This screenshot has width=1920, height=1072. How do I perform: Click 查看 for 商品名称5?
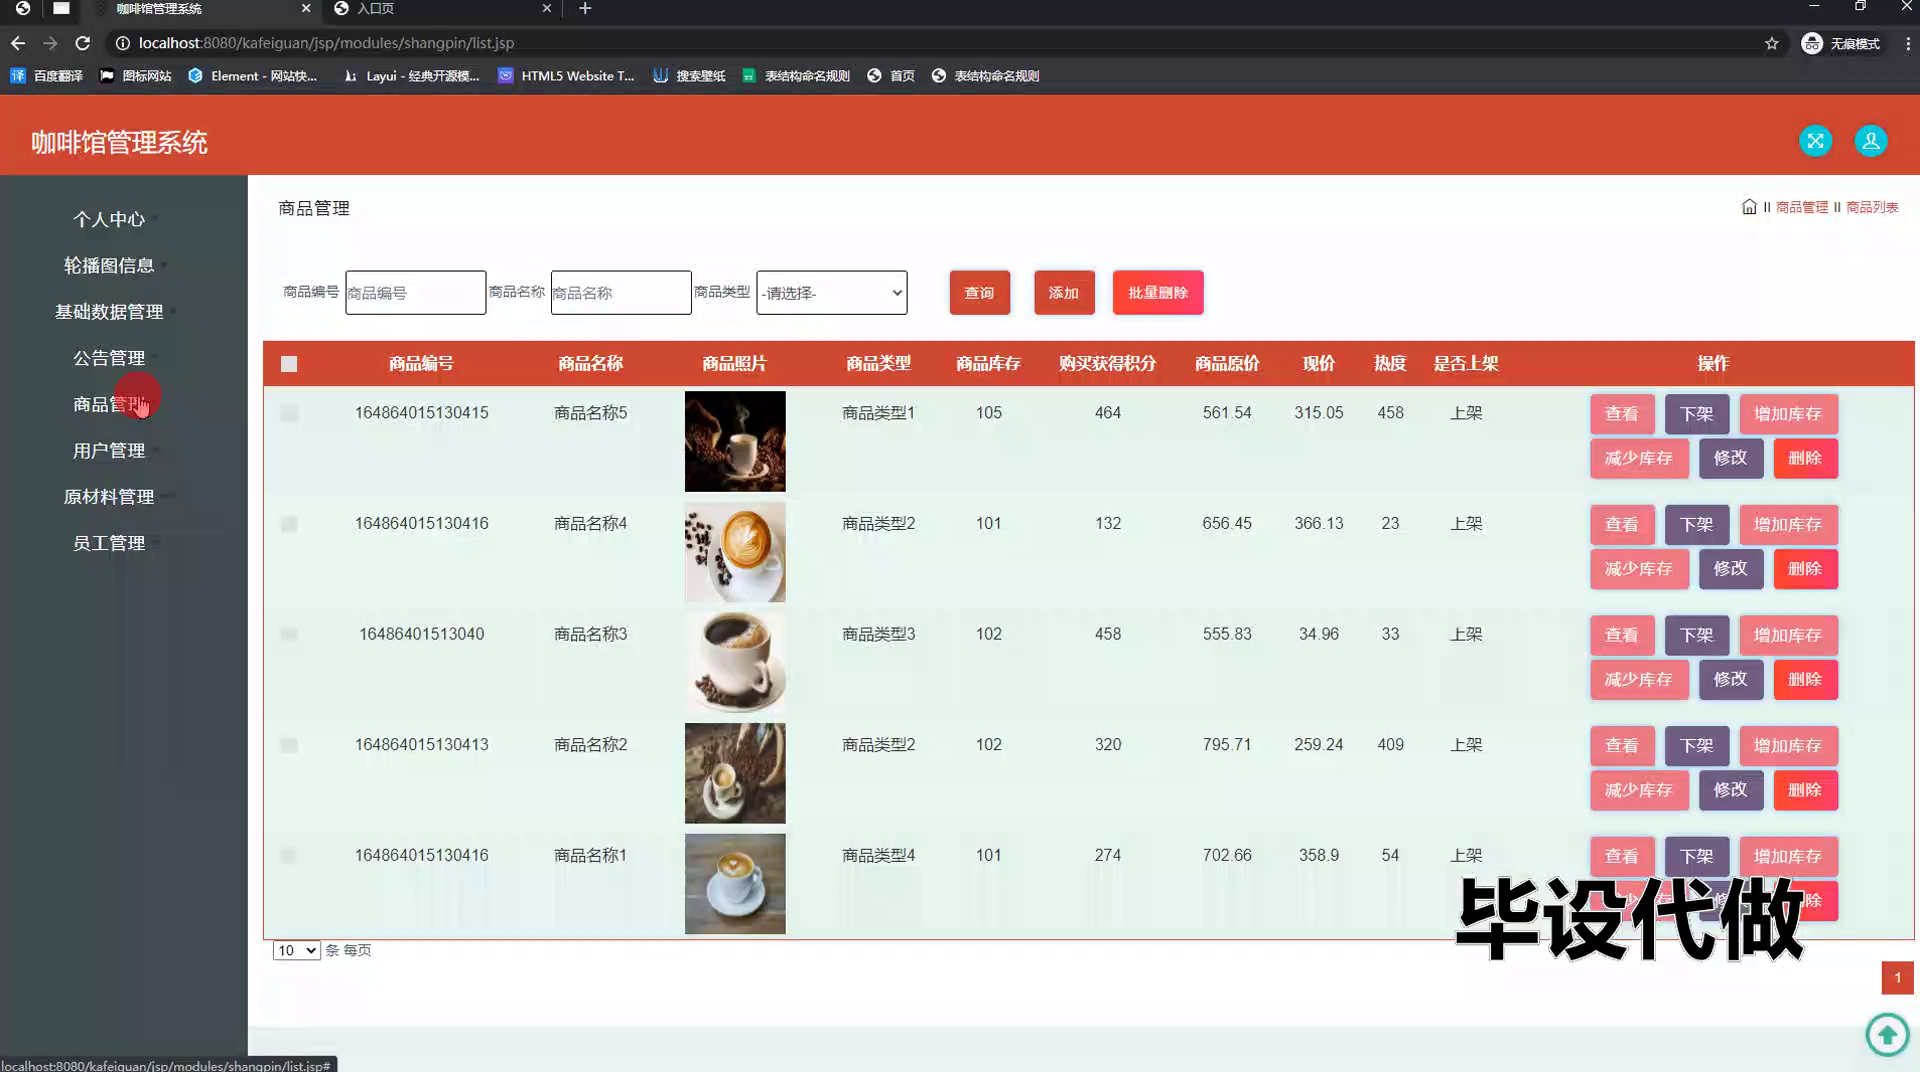pyautogui.click(x=1622, y=414)
